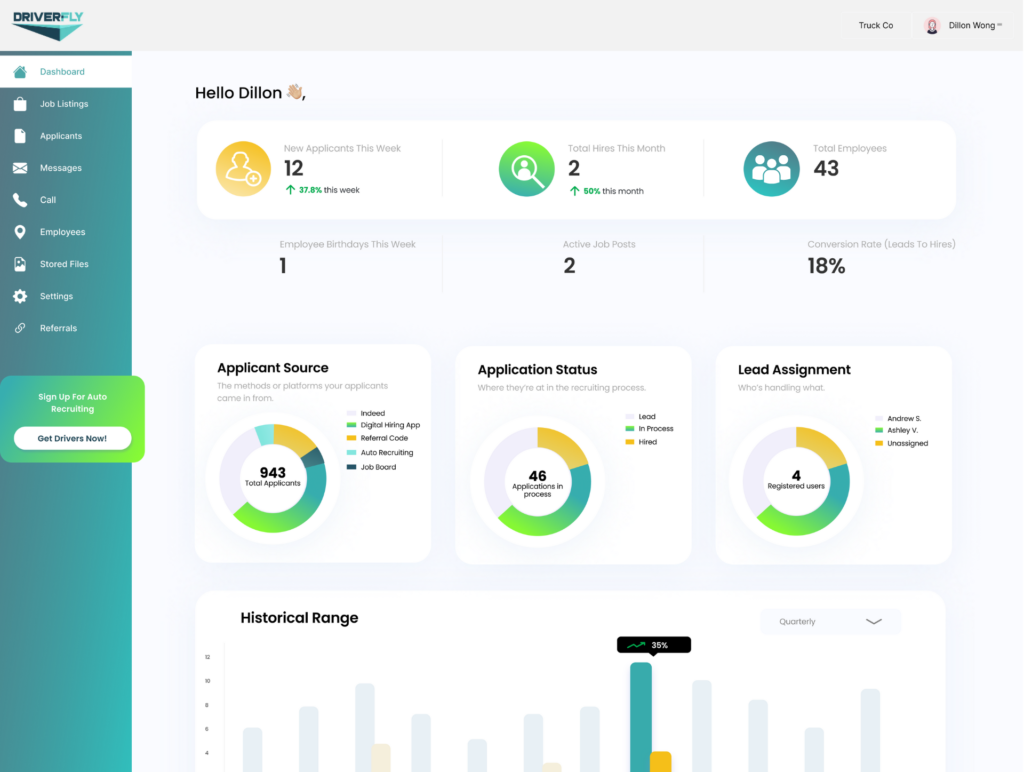The image size is (1024, 772).
Task: Click the Indeed legend swatch
Action: 351,413
